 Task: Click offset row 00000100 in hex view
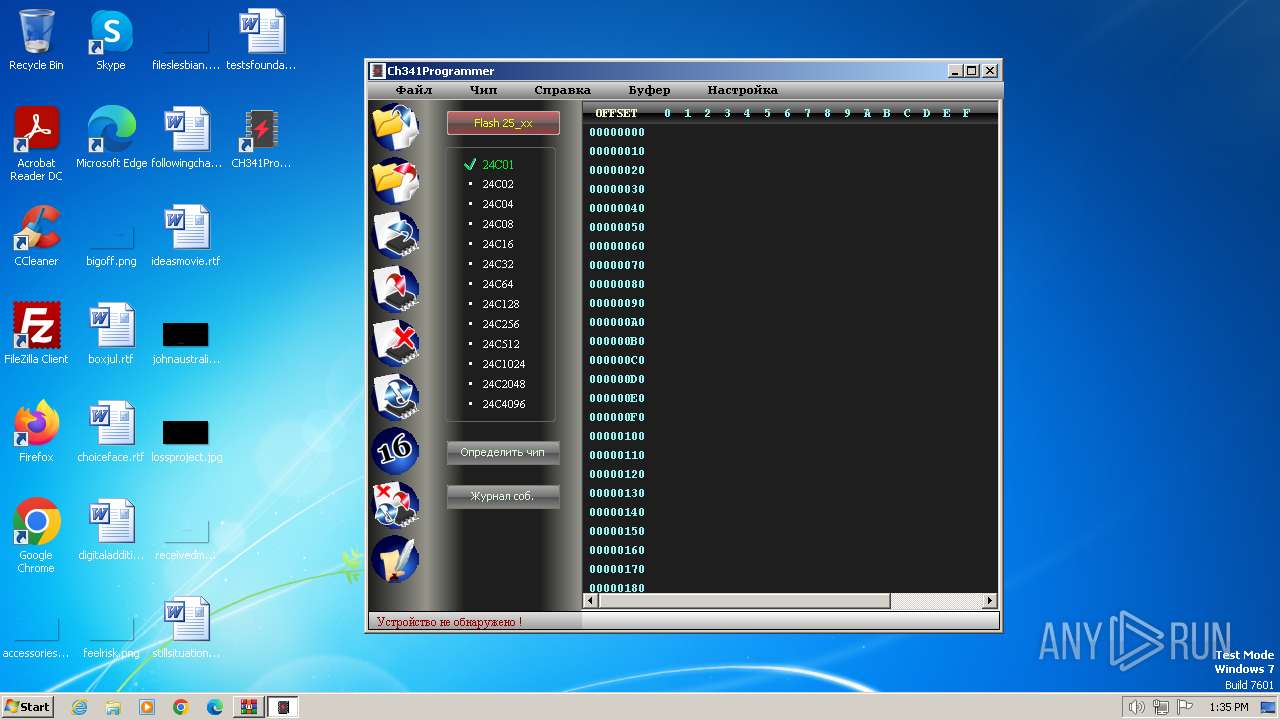[x=617, y=437]
